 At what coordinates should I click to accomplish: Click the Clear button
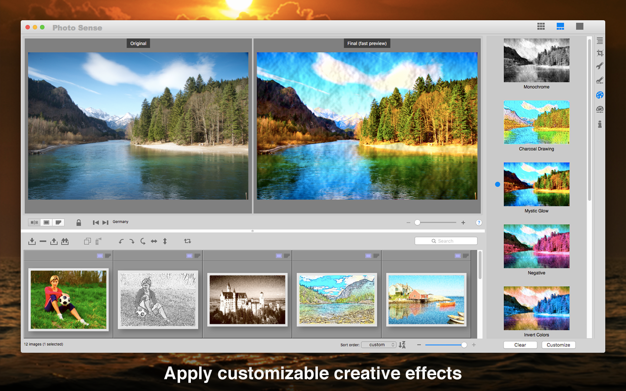click(520, 345)
